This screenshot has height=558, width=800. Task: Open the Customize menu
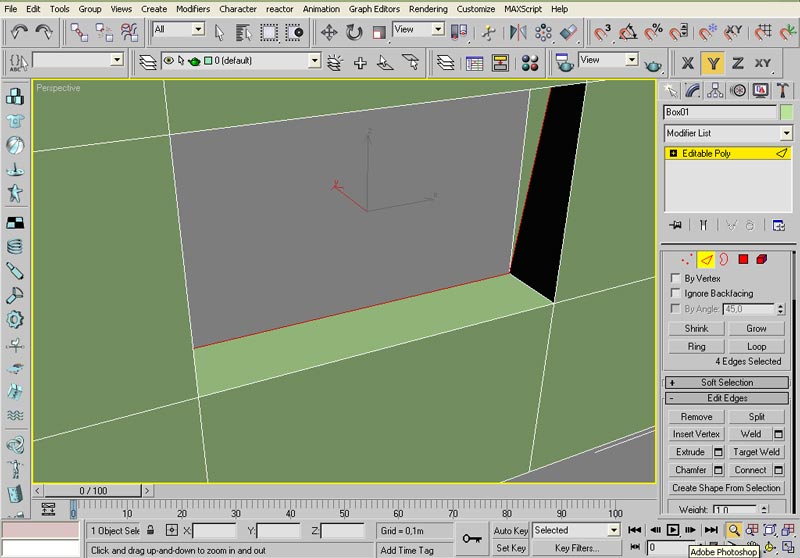pyautogui.click(x=476, y=9)
